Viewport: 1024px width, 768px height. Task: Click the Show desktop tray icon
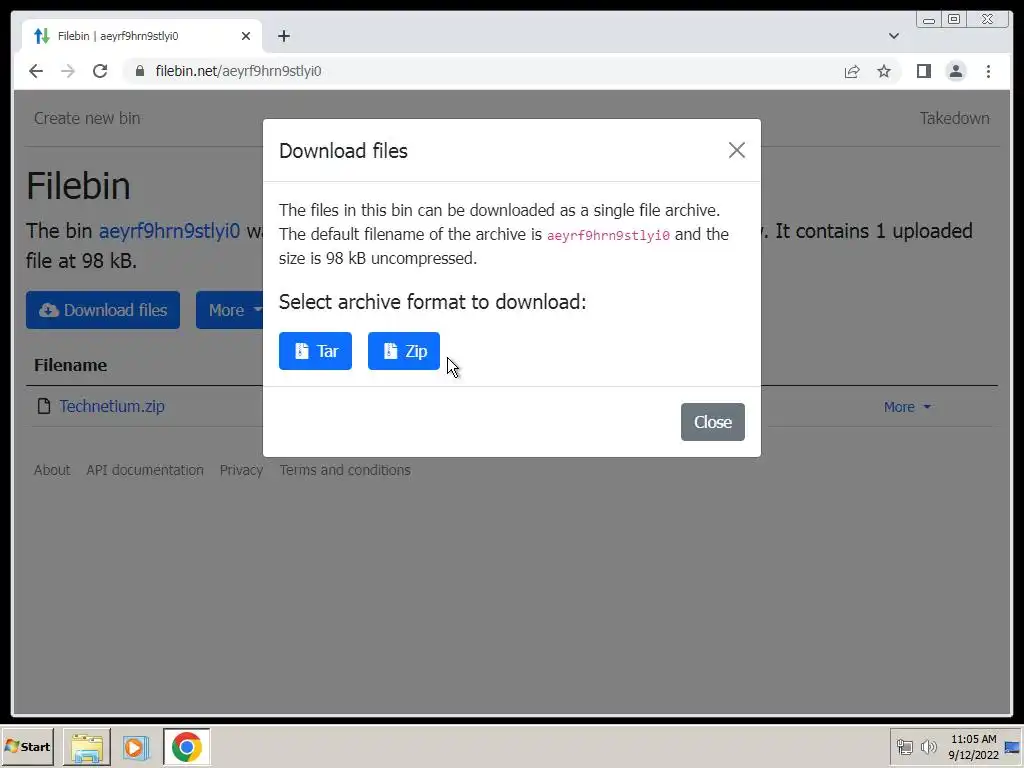(1012, 747)
